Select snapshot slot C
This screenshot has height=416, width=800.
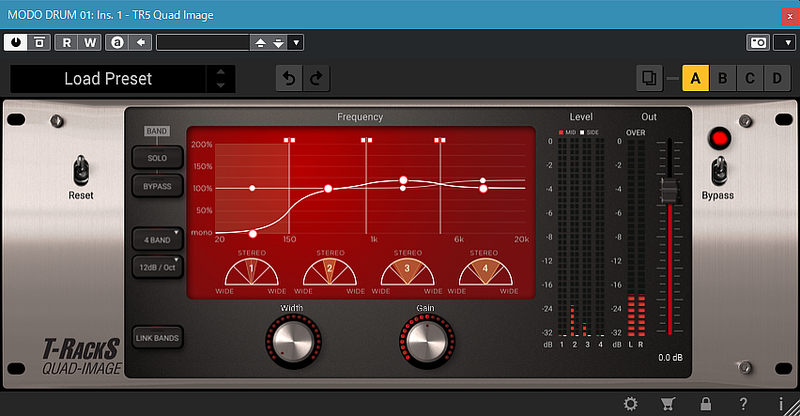pos(749,79)
